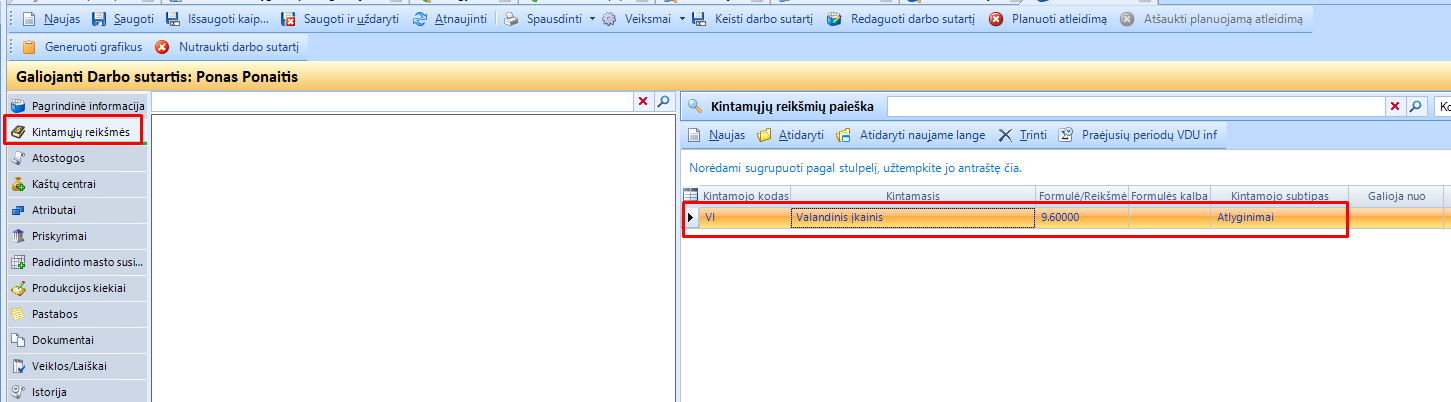Open Padidinto masto susi... section
Screen dimensions: 1451x402
(75, 262)
